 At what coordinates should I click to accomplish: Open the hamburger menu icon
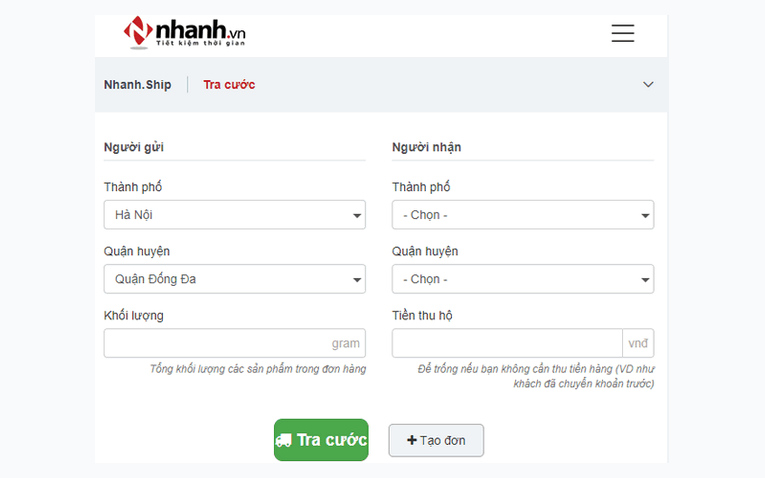tap(623, 33)
